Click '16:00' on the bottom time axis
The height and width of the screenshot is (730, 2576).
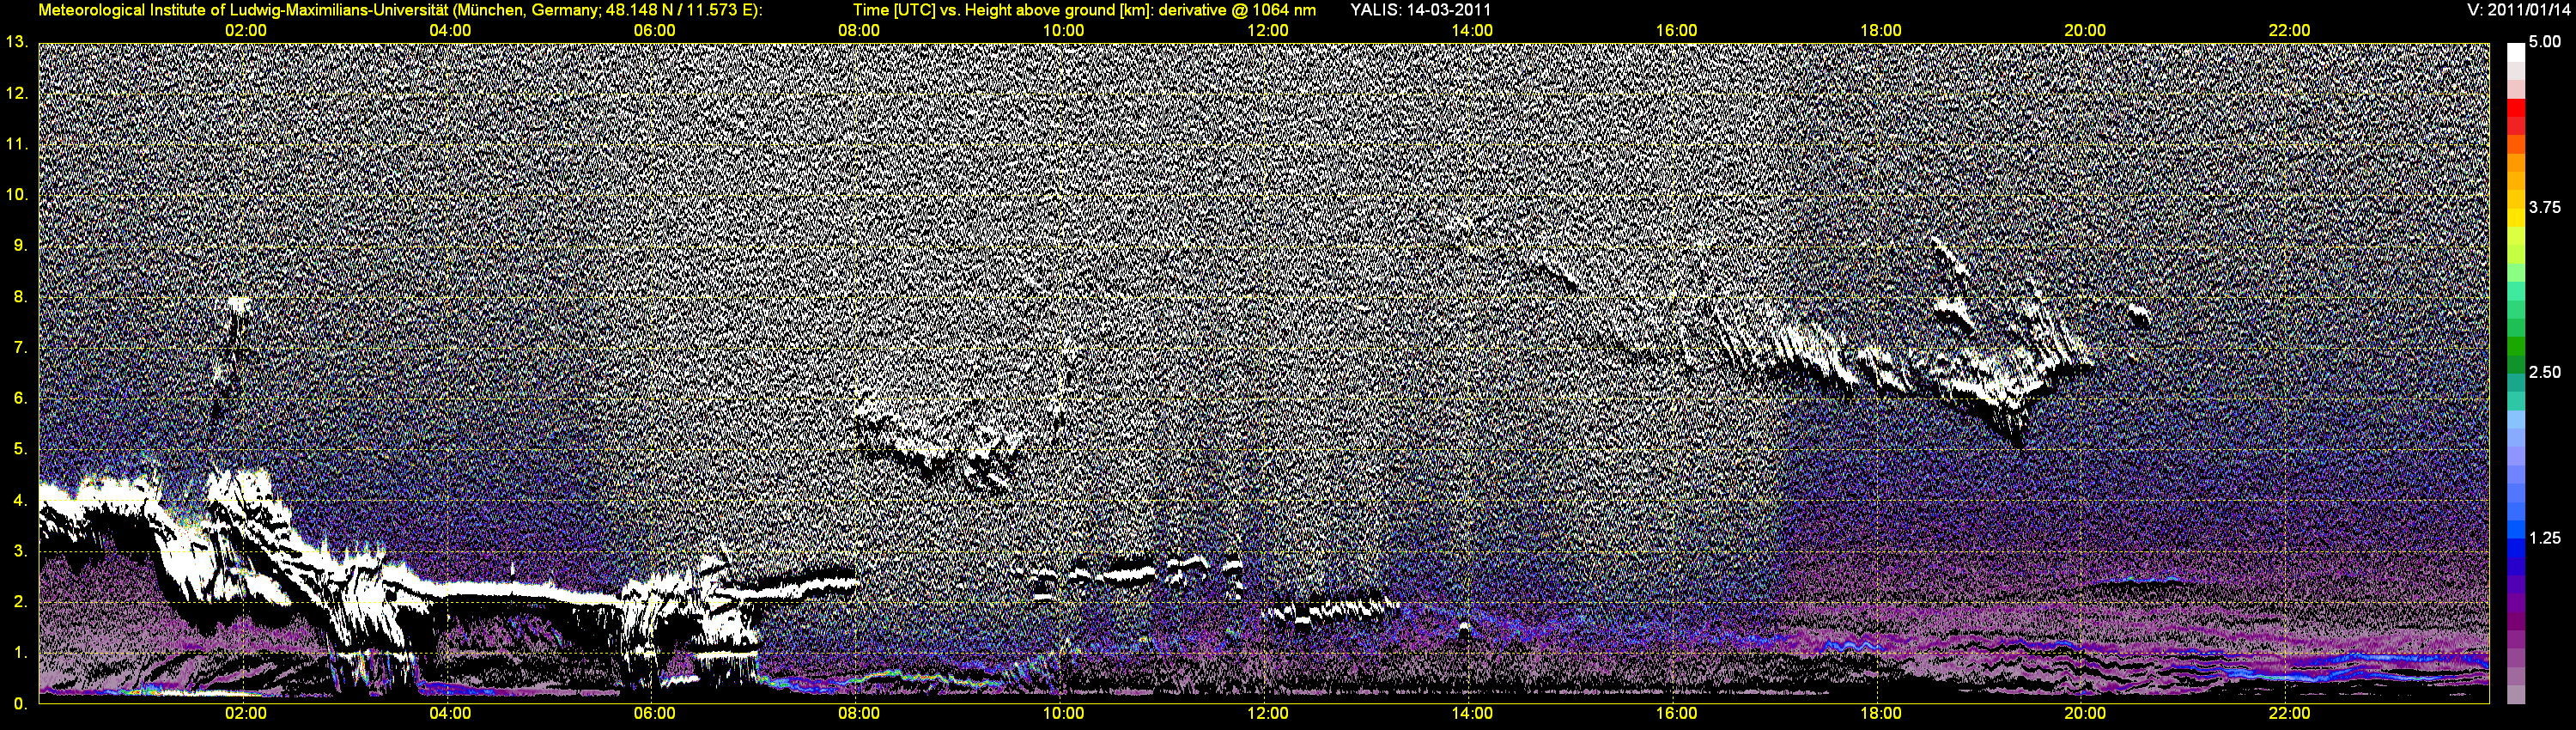coord(1677,714)
